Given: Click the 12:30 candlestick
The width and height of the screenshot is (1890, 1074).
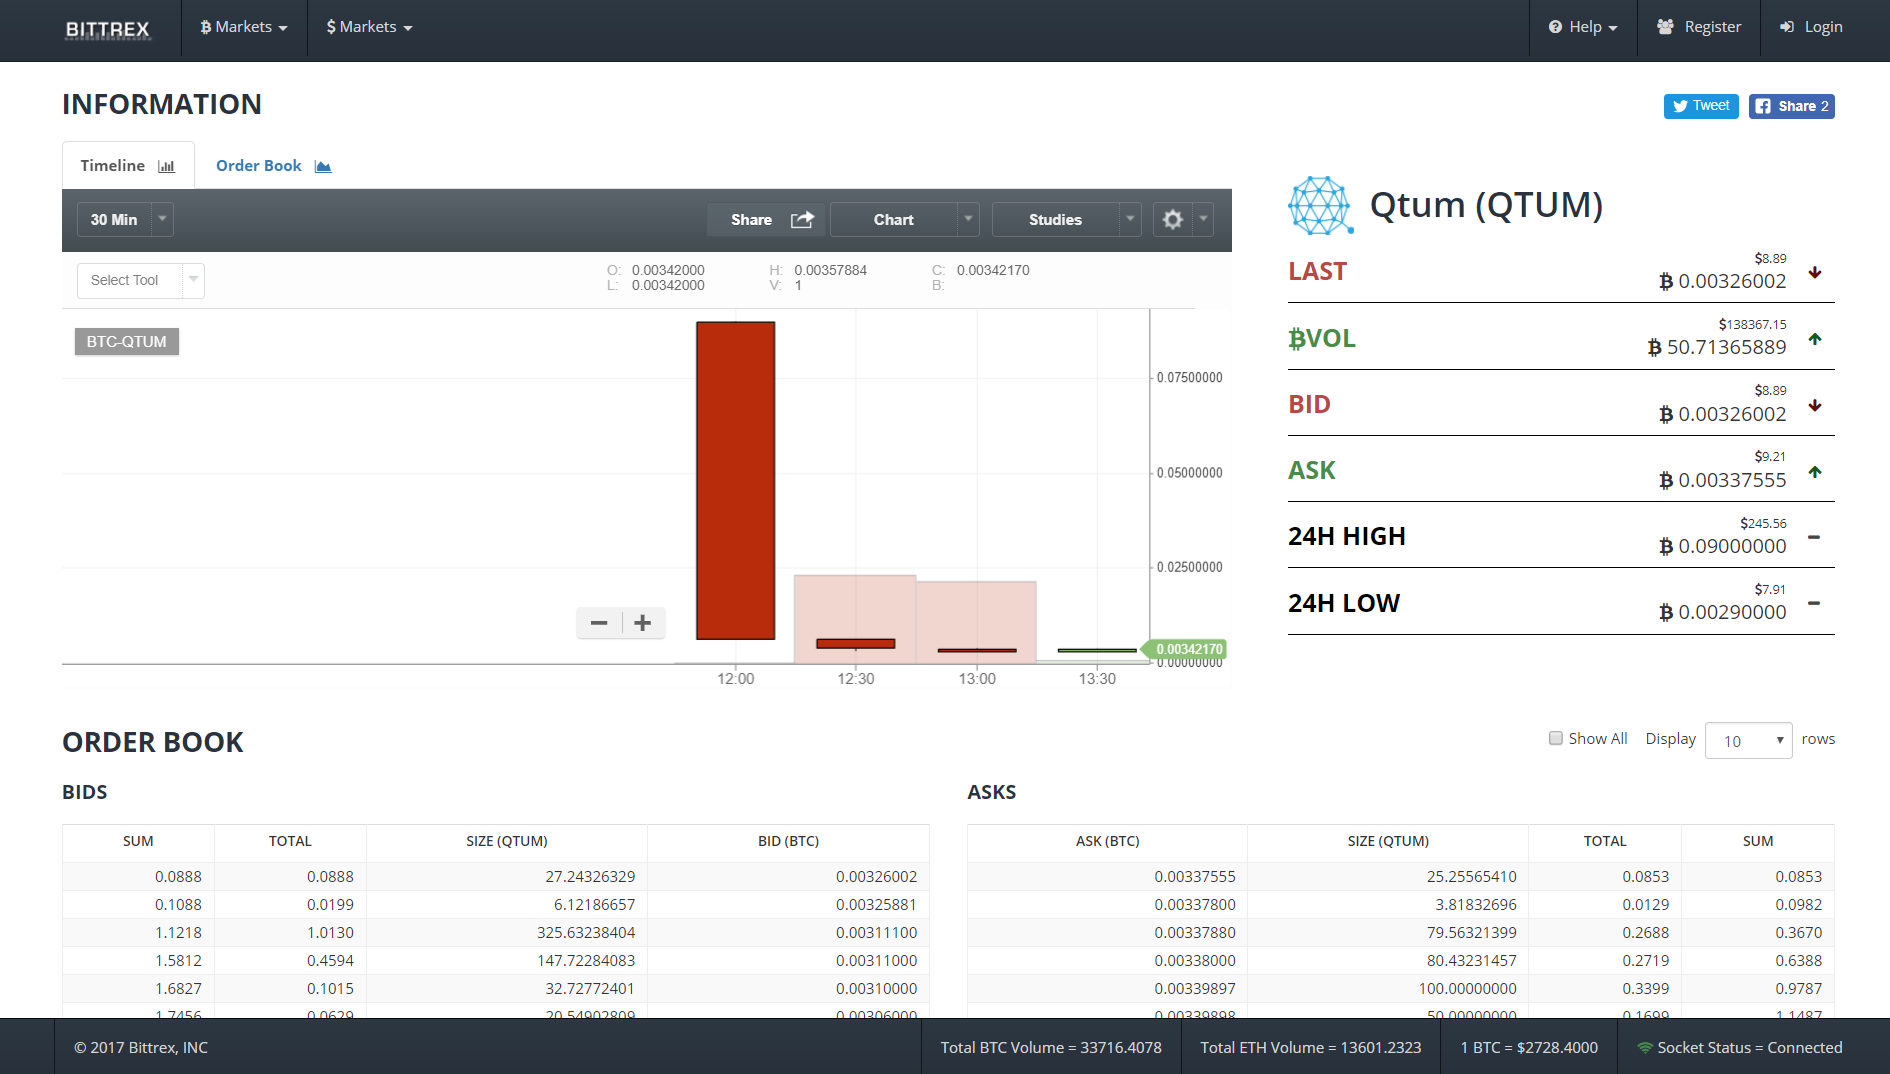Looking at the screenshot, I should tap(856, 643).
